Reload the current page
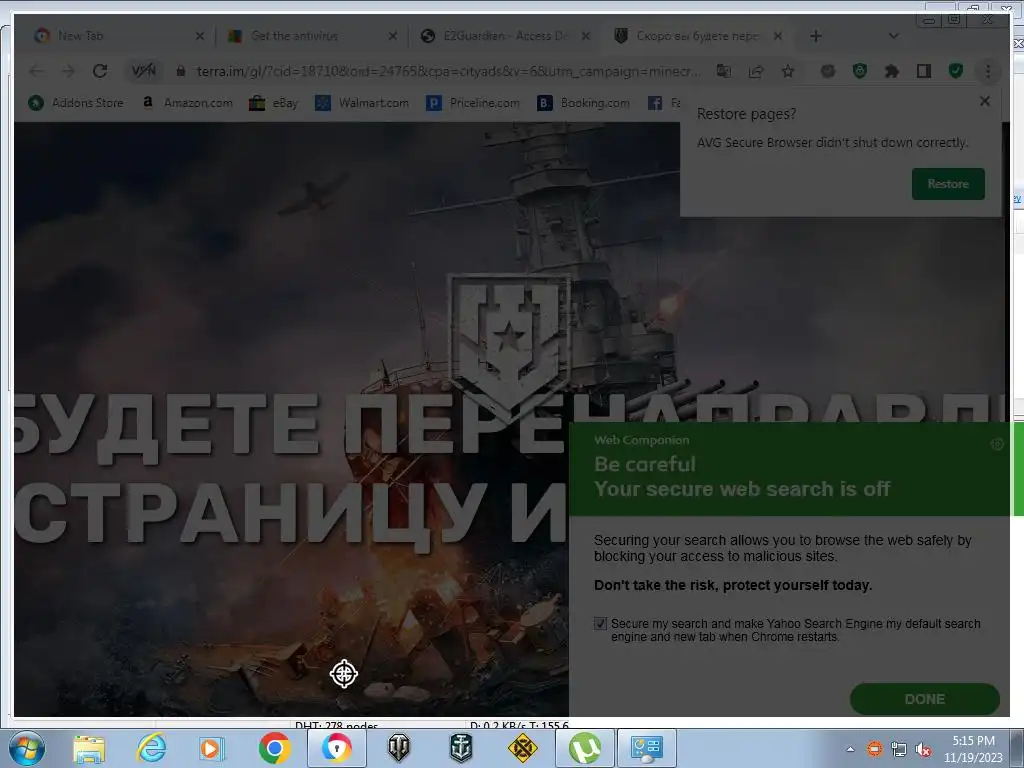 click(100, 71)
